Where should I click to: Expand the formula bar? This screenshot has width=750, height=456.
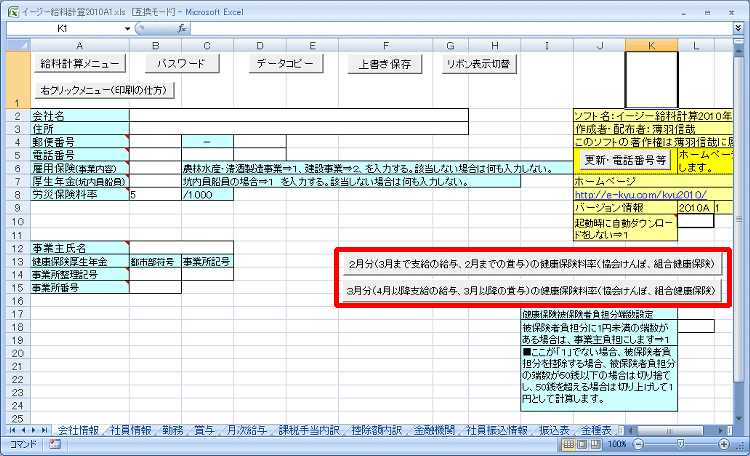click(741, 29)
